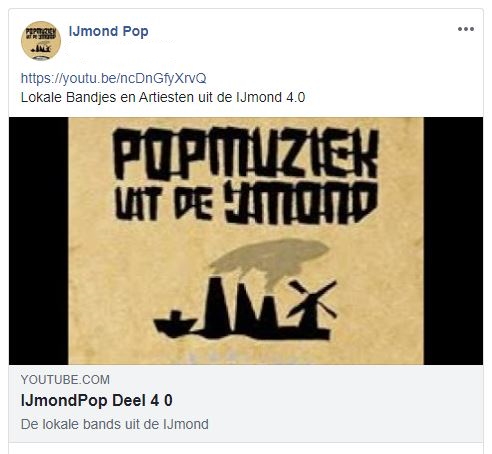
Task: Click the IJmond Pop round profile avatar
Action: pos(41,41)
